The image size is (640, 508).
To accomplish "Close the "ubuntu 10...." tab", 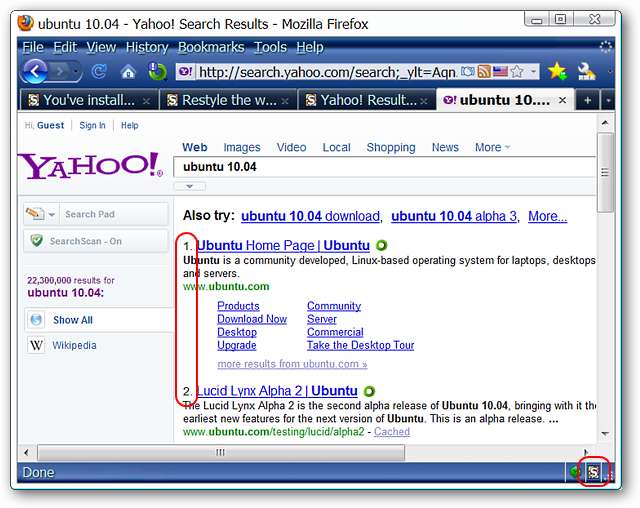I will click(x=562, y=100).
